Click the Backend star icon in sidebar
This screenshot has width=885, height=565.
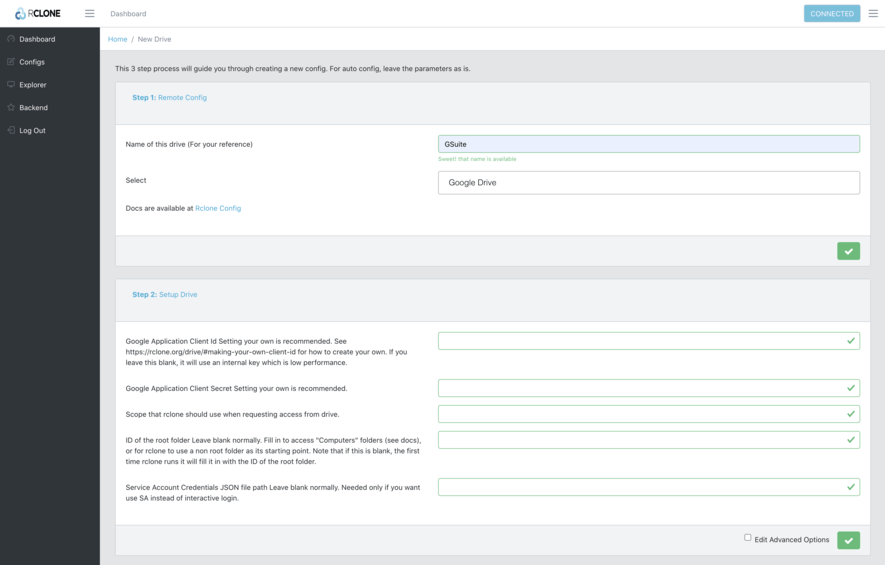click(x=11, y=108)
